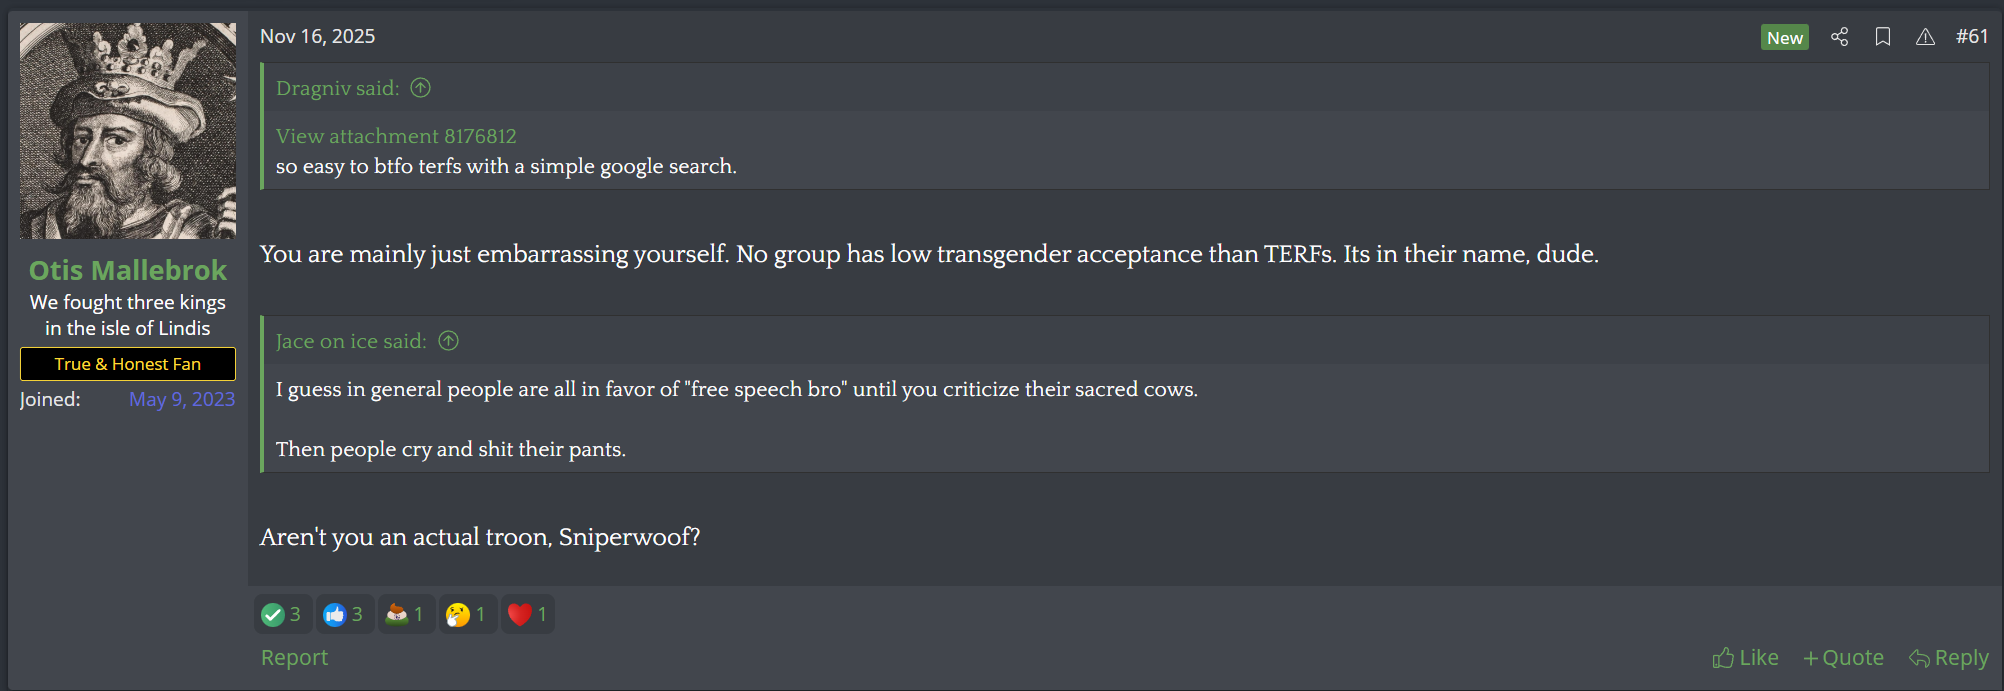2004x691 pixels.
Task: Add post to multi-quote with +Quote
Action: [x=1843, y=657]
